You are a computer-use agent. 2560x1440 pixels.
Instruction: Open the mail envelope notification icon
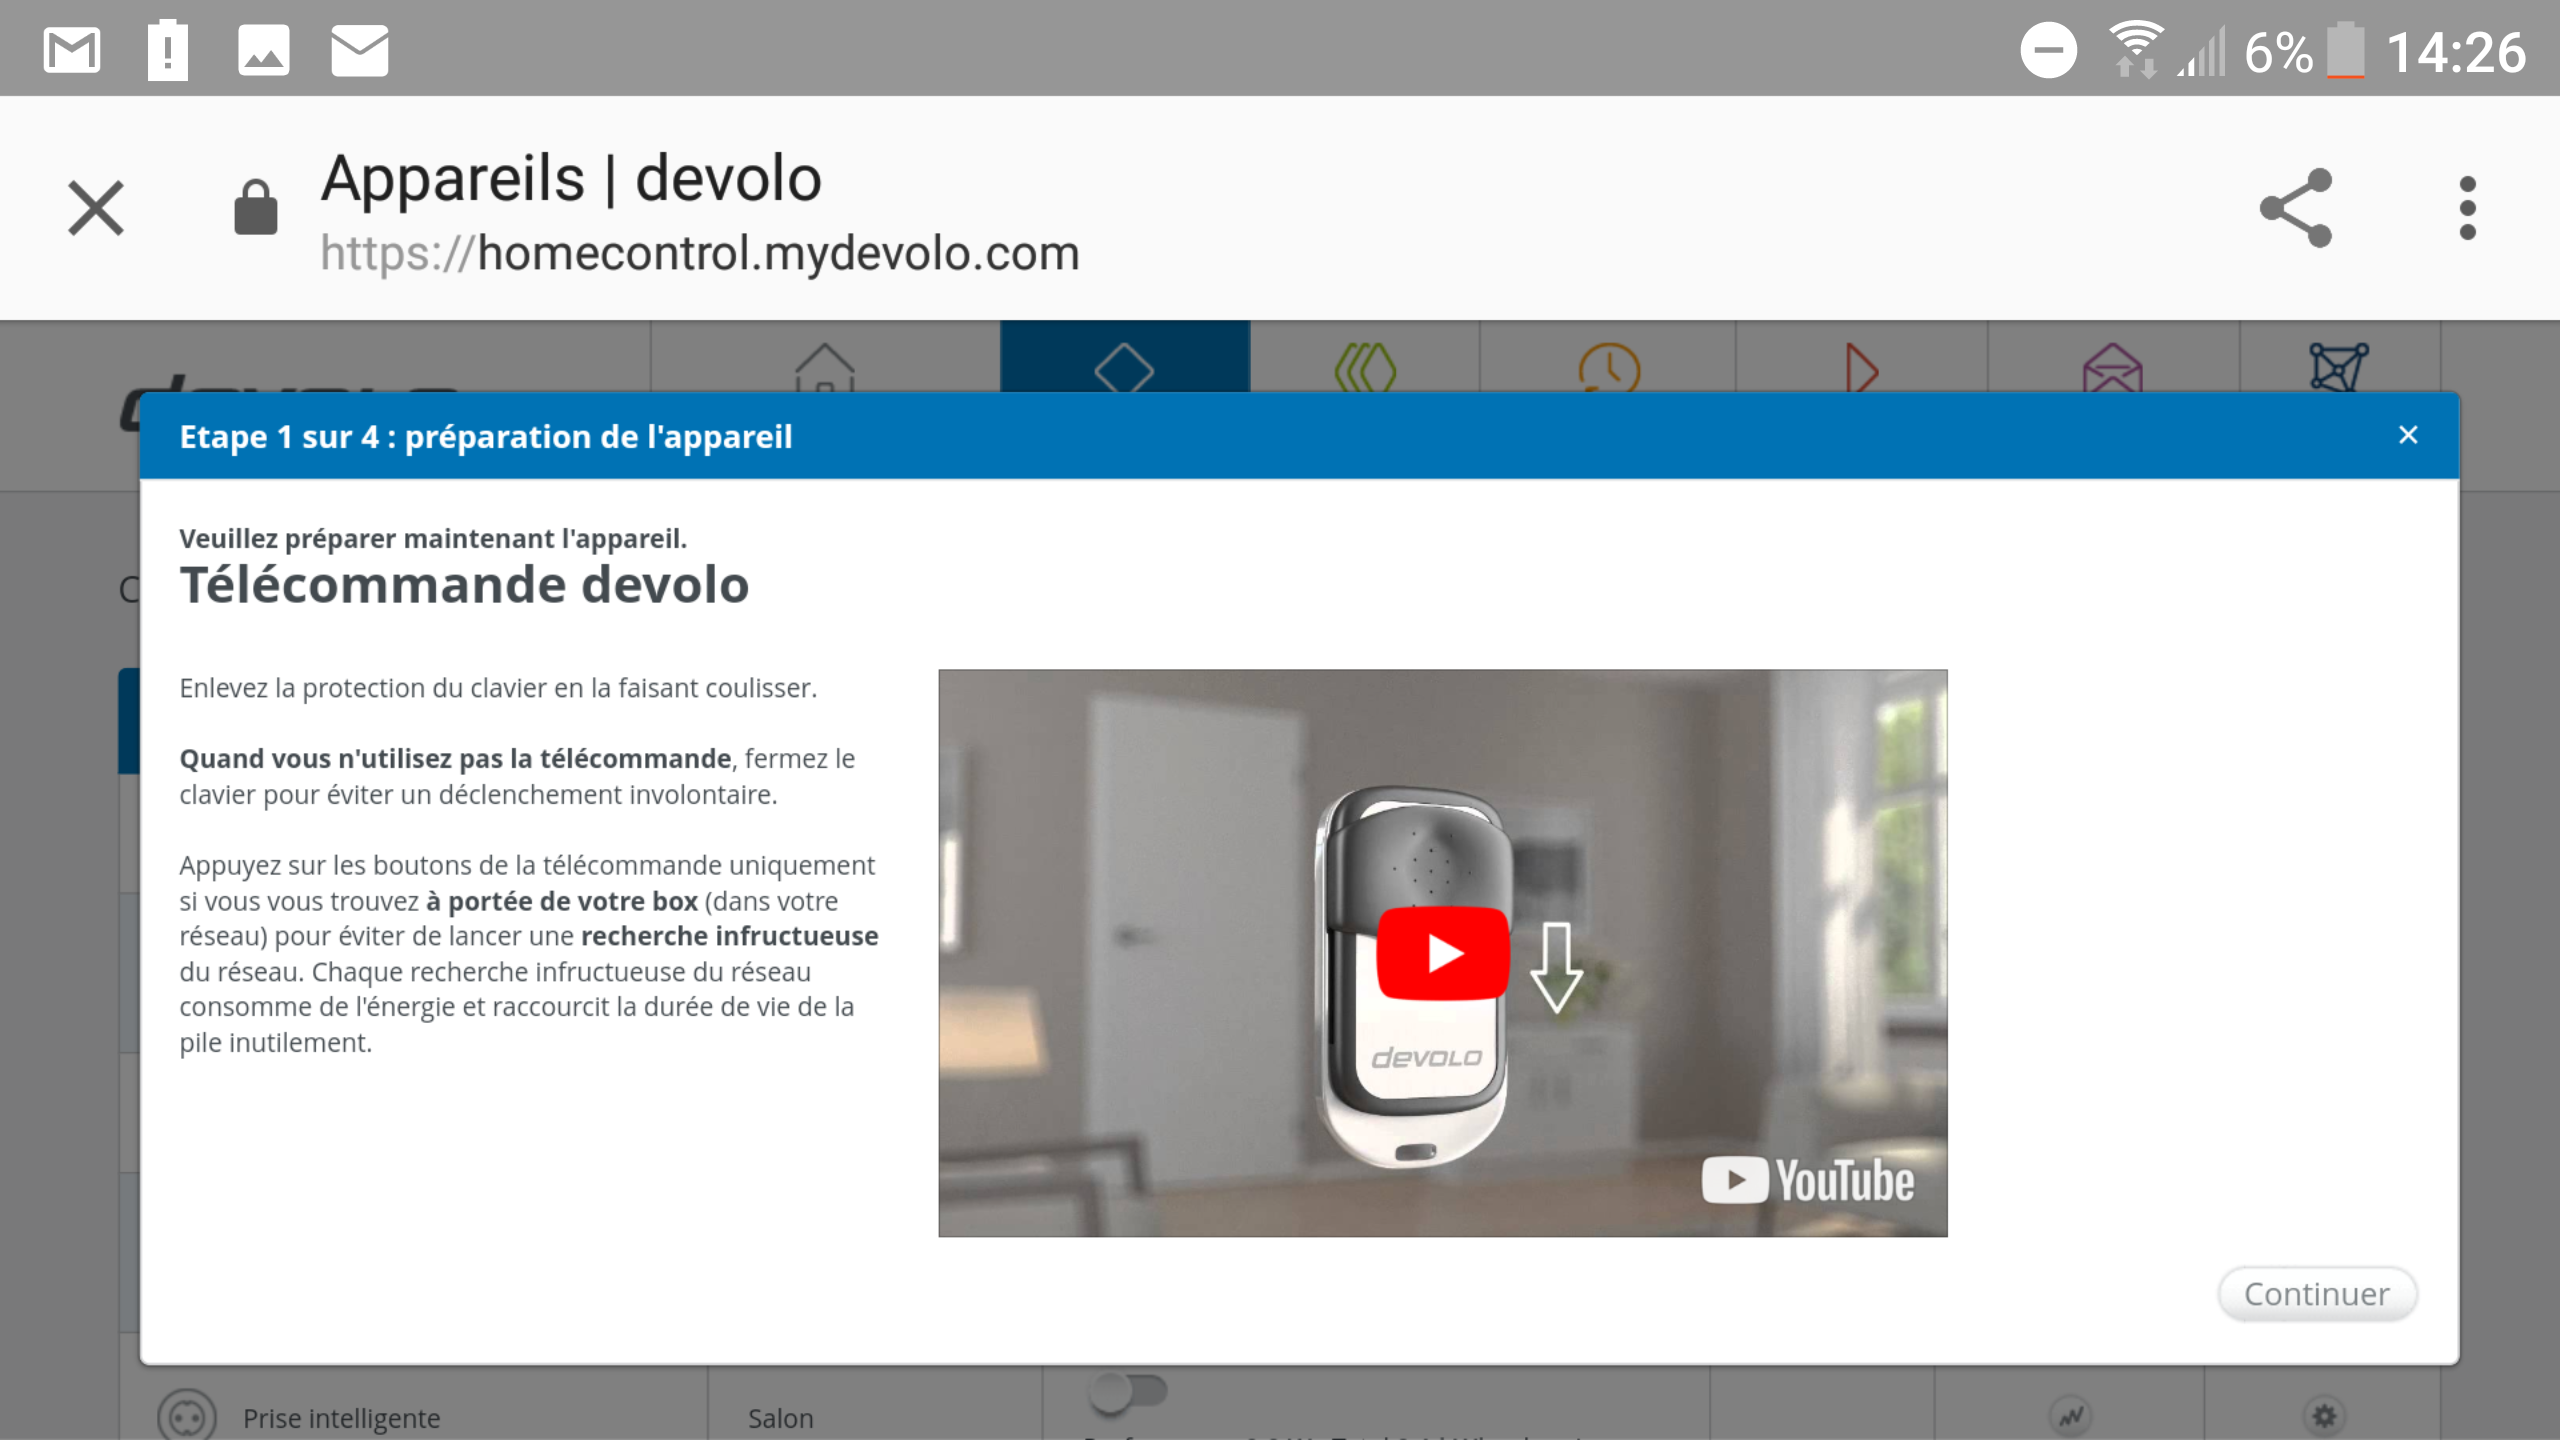pyautogui.click(x=360, y=50)
